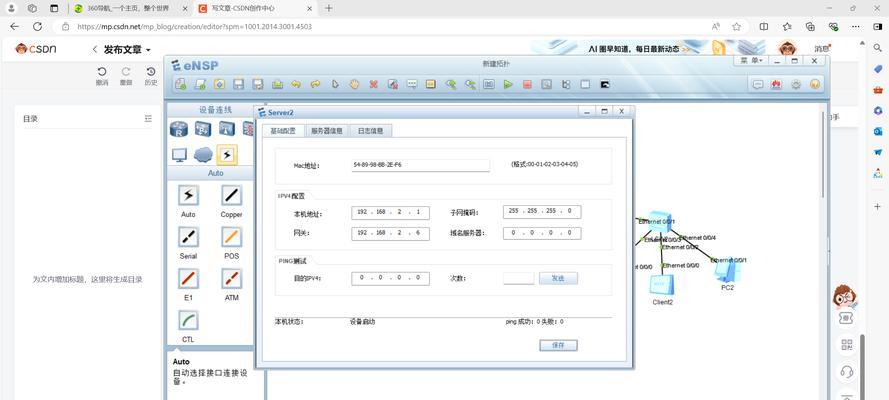The image size is (889, 400).
Task: Select the Serial cable connection type
Action: 188,237
